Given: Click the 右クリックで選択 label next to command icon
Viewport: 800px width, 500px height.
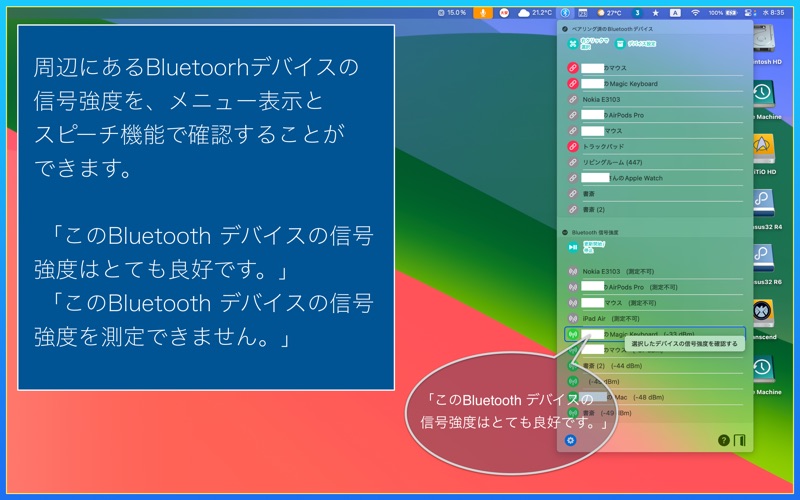Looking at the screenshot, I should pyautogui.click(x=594, y=44).
